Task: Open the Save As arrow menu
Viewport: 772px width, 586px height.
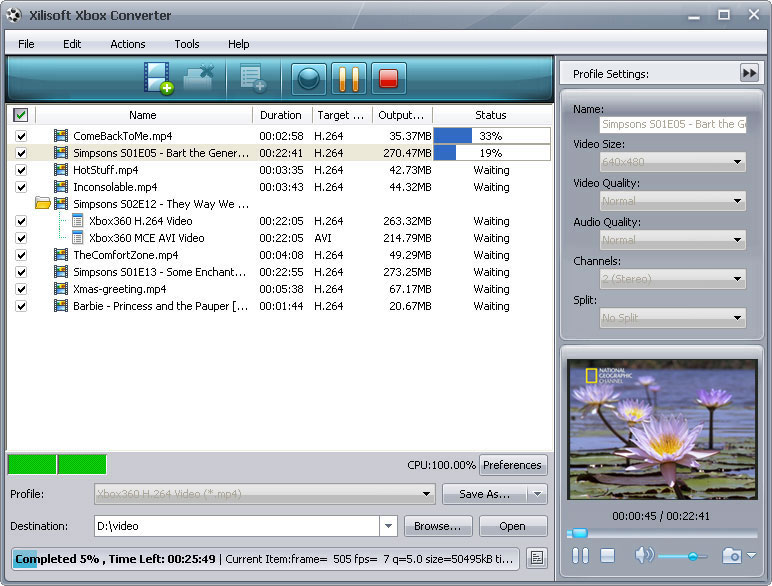Action: 537,494
